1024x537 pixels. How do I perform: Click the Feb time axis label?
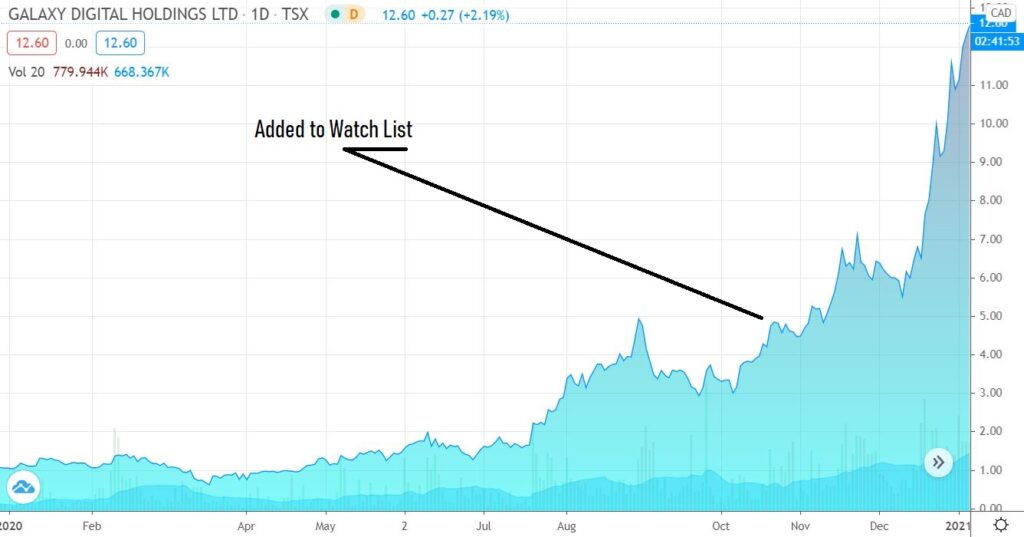click(x=91, y=526)
